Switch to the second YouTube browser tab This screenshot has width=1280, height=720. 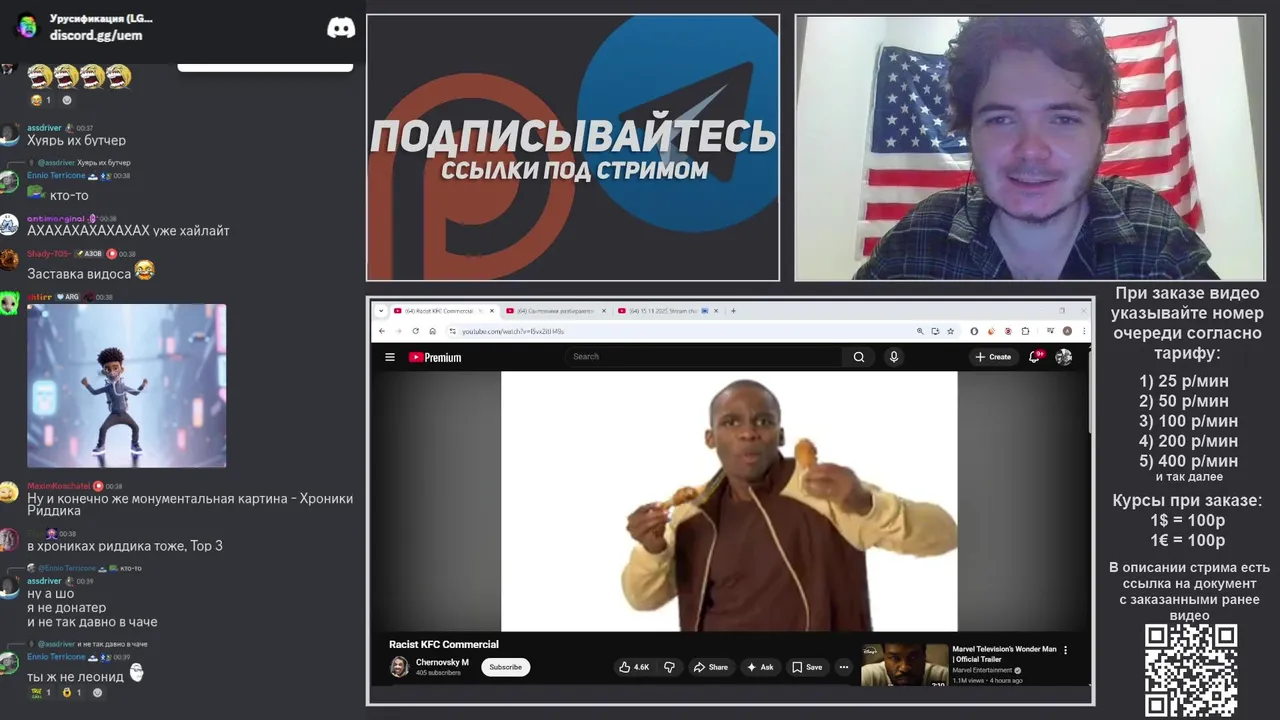pos(553,311)
